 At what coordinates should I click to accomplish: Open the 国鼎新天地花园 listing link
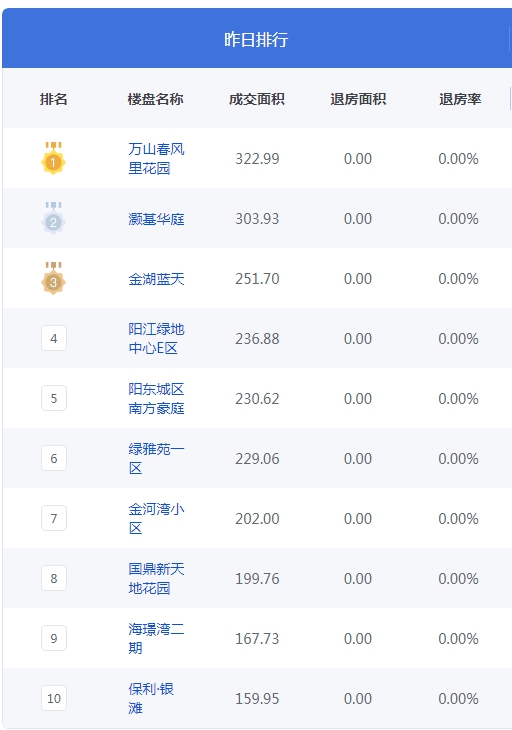click(x=156, y=578)
